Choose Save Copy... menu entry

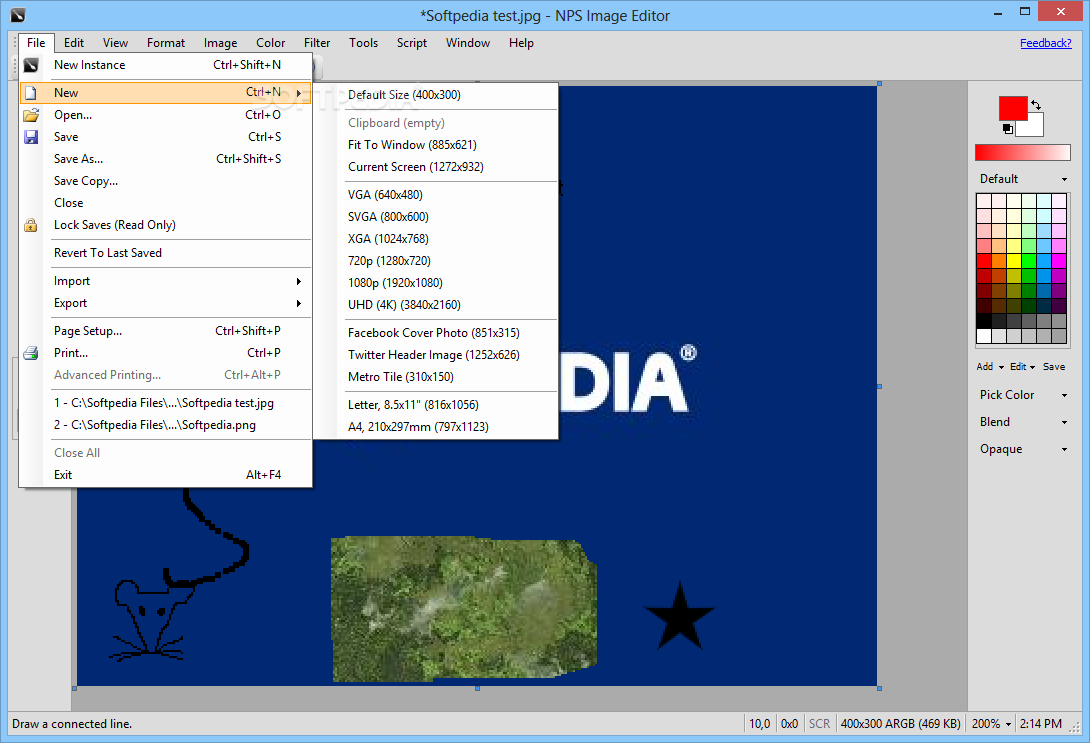click(165, 181)
